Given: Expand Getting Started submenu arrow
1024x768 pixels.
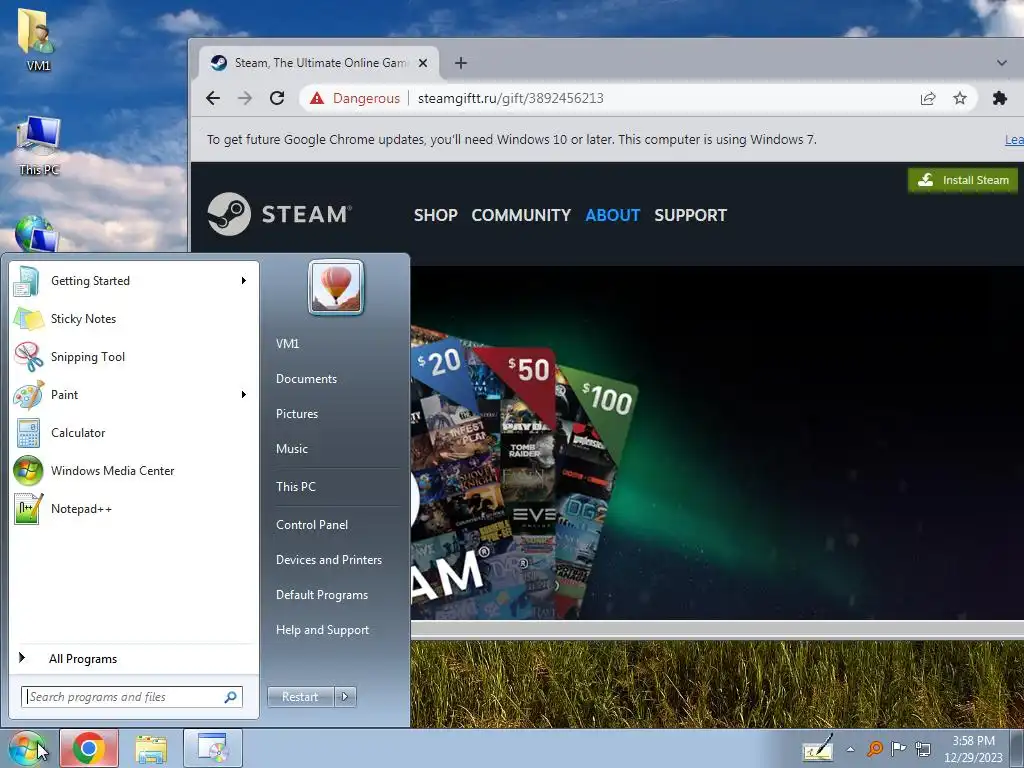Looking at the screenshot, I should point(244,281).
